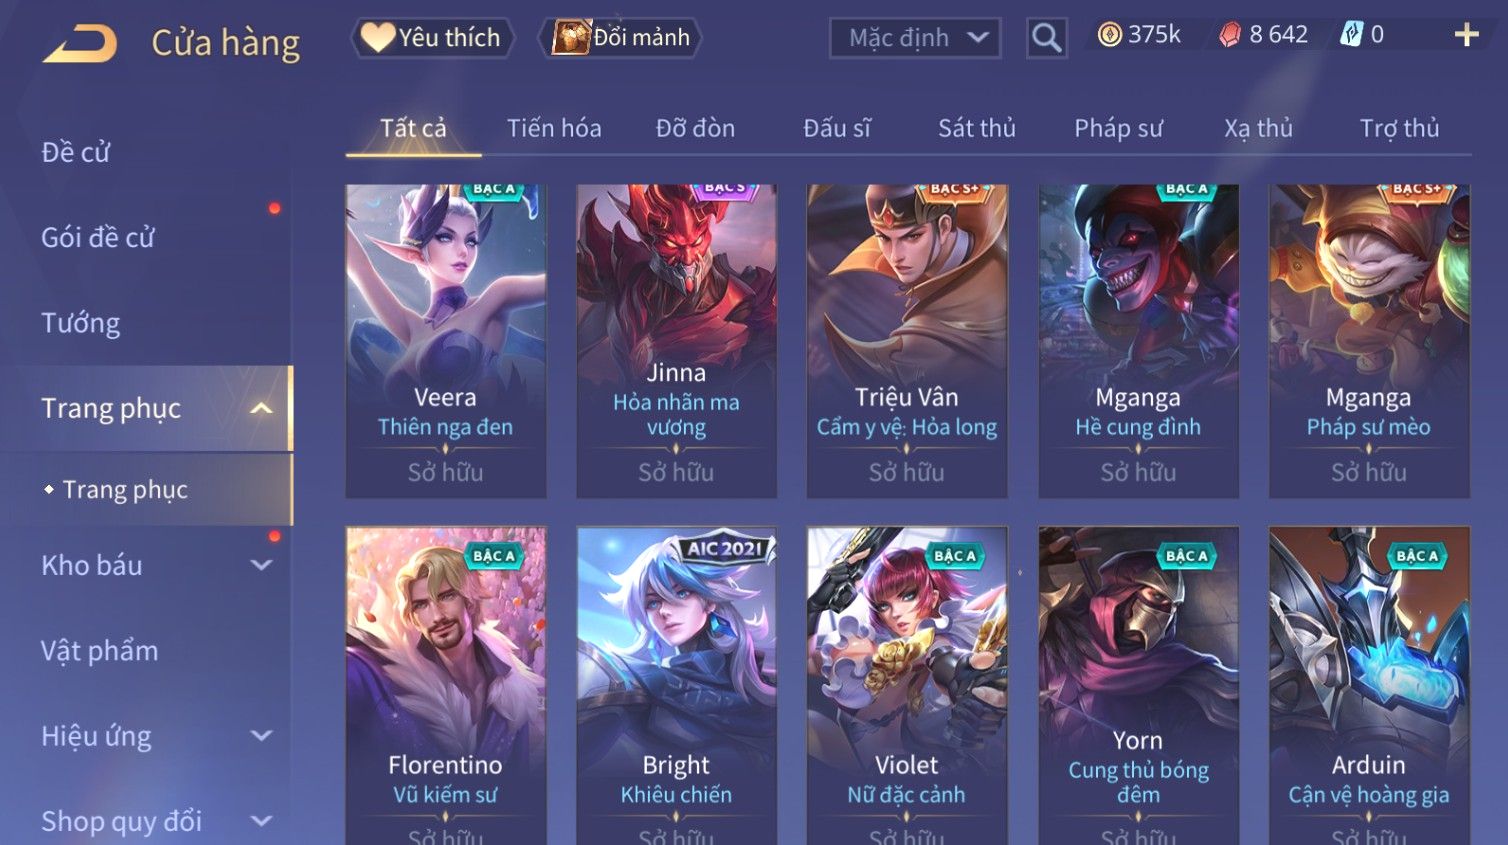Select the Pháp sư tab
Screen dimensions: 1508x845
(x=1118, y=128)
